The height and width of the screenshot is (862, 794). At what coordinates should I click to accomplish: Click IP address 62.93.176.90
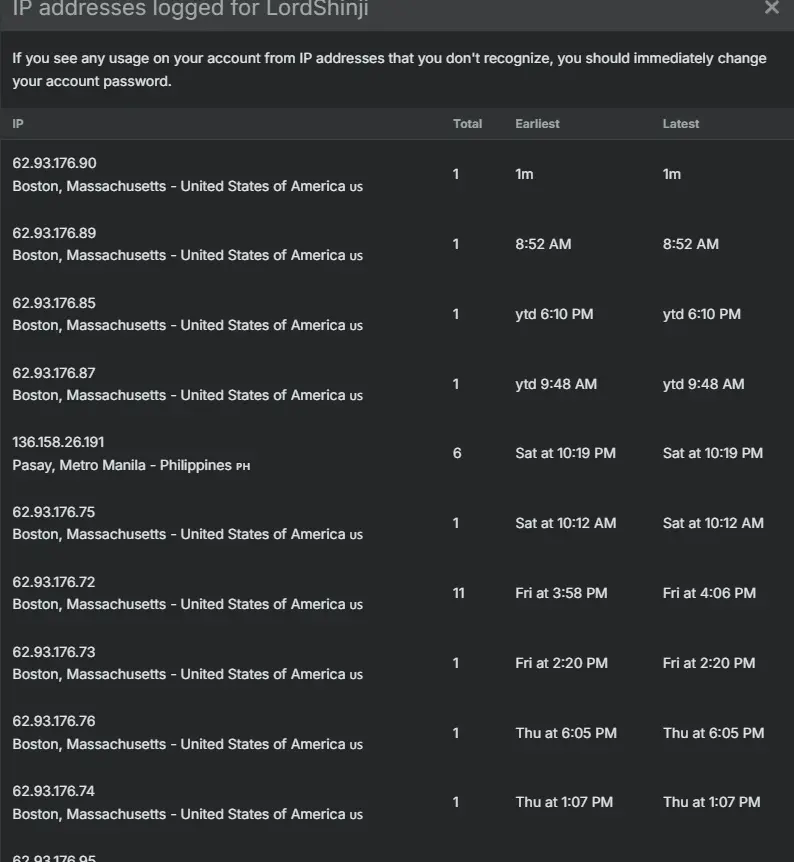pos(54,163)
